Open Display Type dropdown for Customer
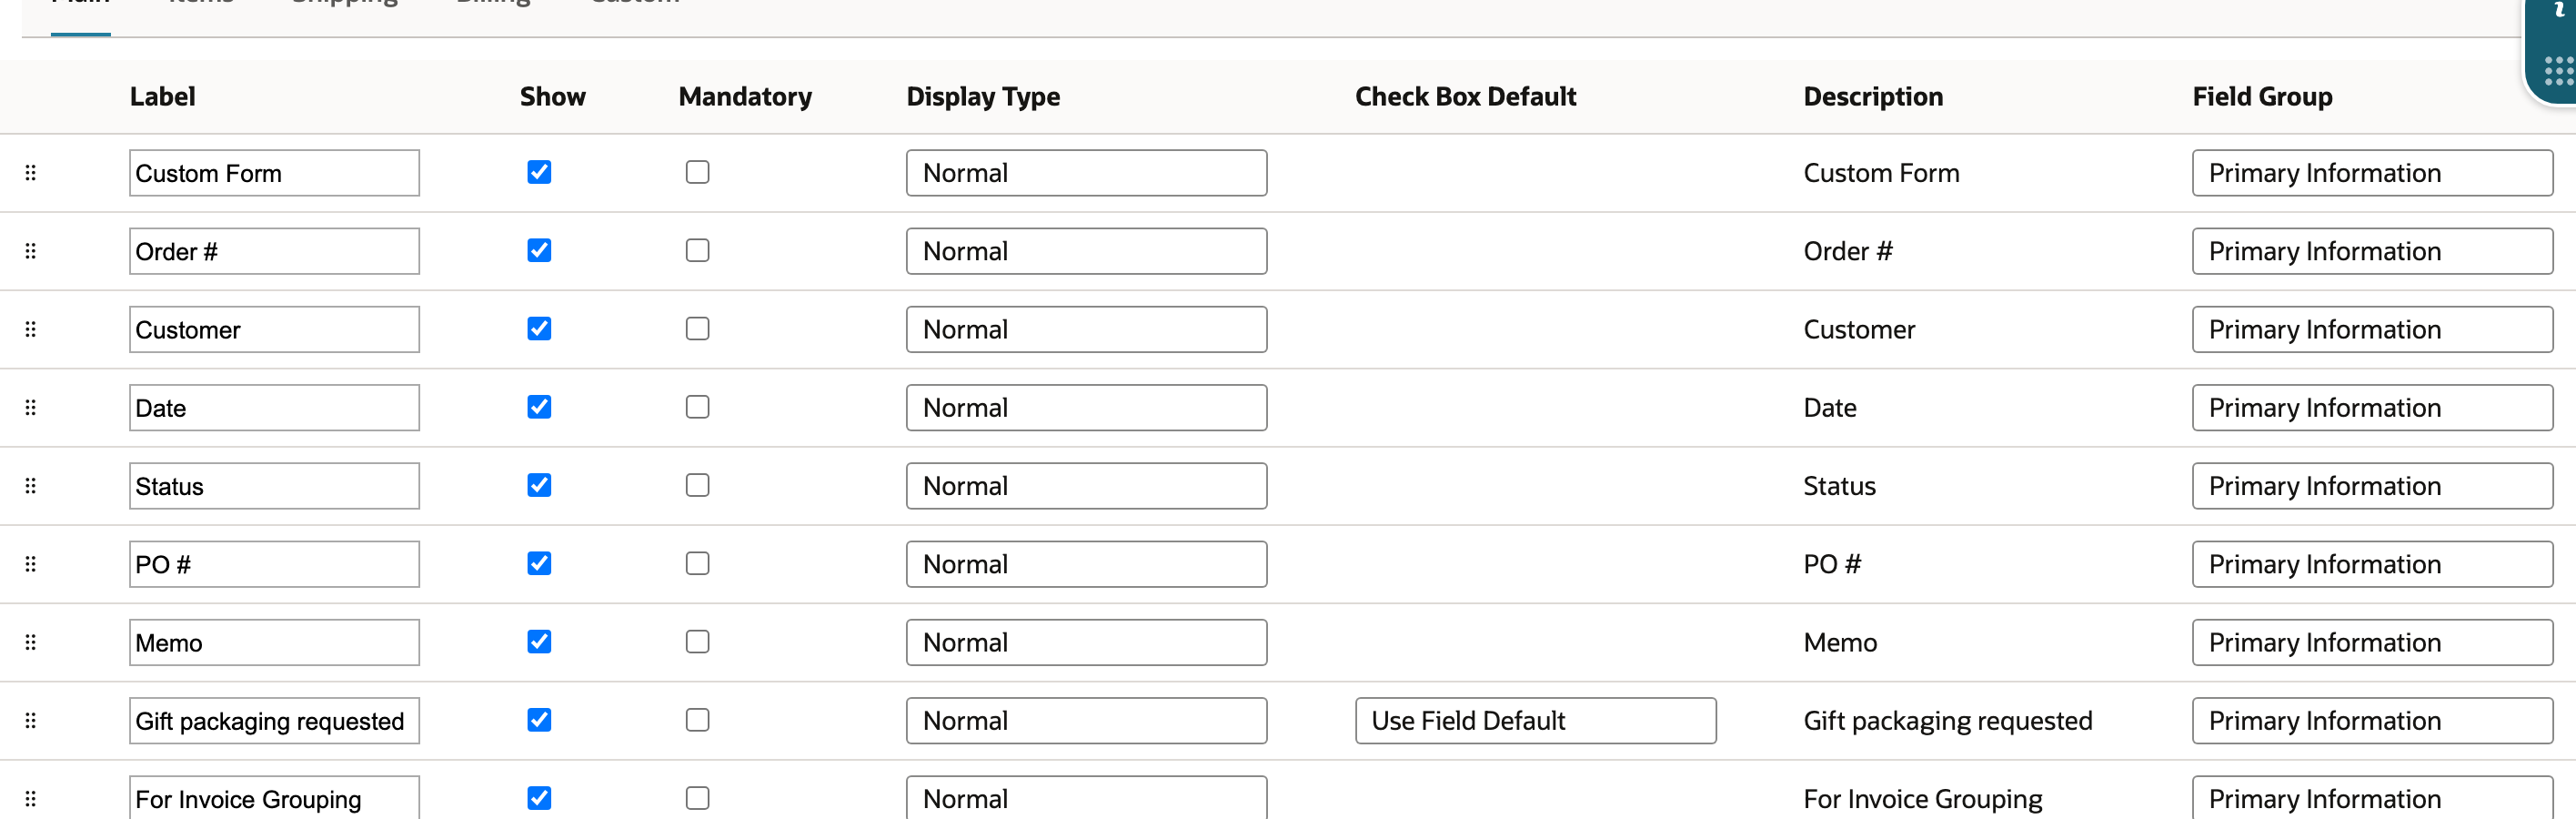The width and height of the screenshot is (2576, 819). [1086, 329]
